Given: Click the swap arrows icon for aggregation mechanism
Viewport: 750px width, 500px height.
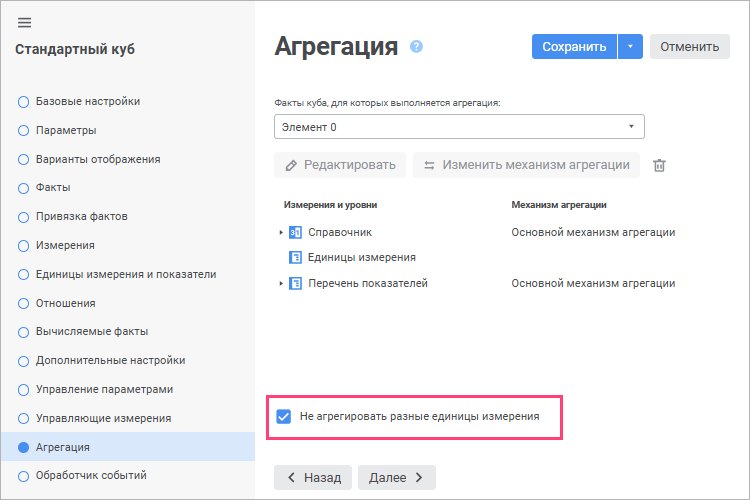Looking at the screenshot, I should 429,166.
